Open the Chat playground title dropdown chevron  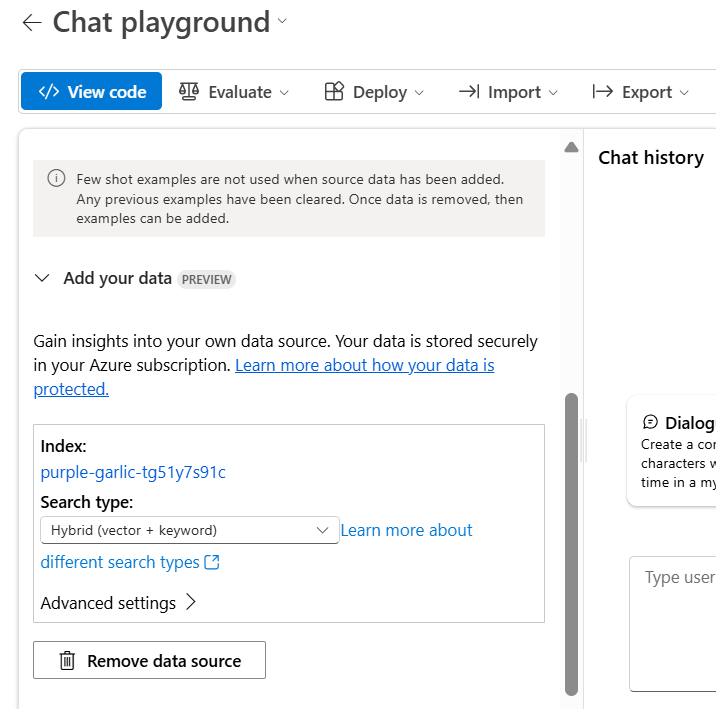point(283,21)
